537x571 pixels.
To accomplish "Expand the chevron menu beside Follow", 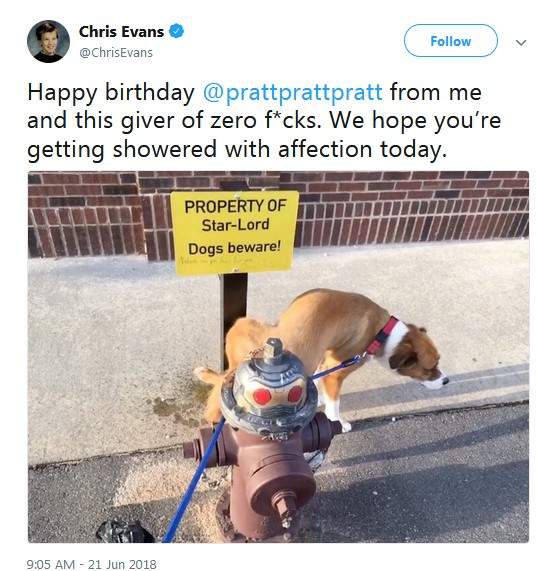I will click(x=521, y=43).
